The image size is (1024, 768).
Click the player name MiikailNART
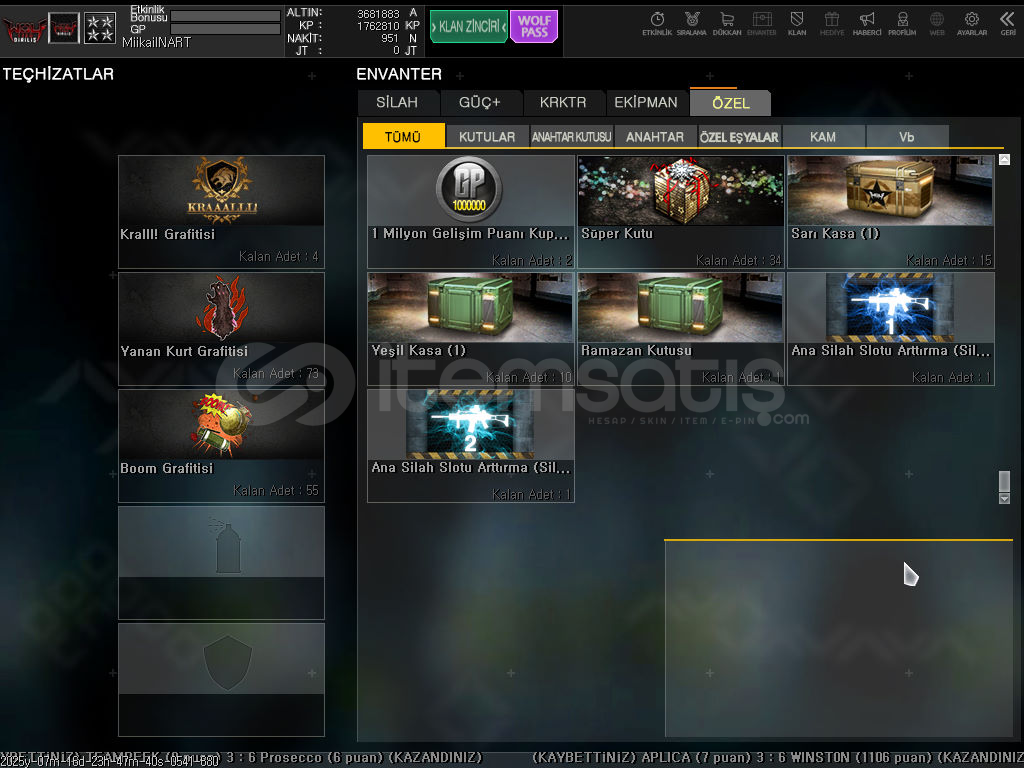pyautogui.click(x=157, y=42)
